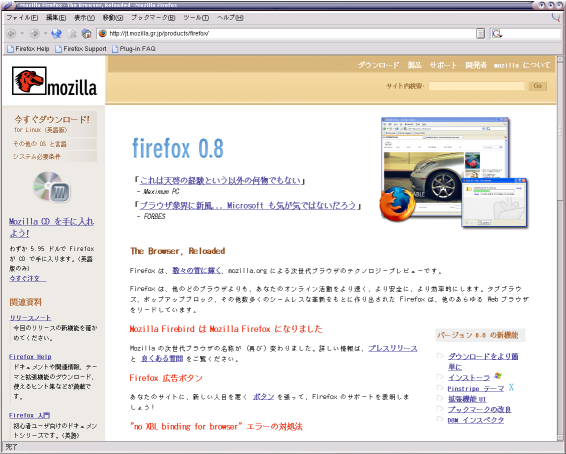Screen dimensions: 566x454
Task: Click the Firefox globe logo on screenshot
Action: coord(397,204)
